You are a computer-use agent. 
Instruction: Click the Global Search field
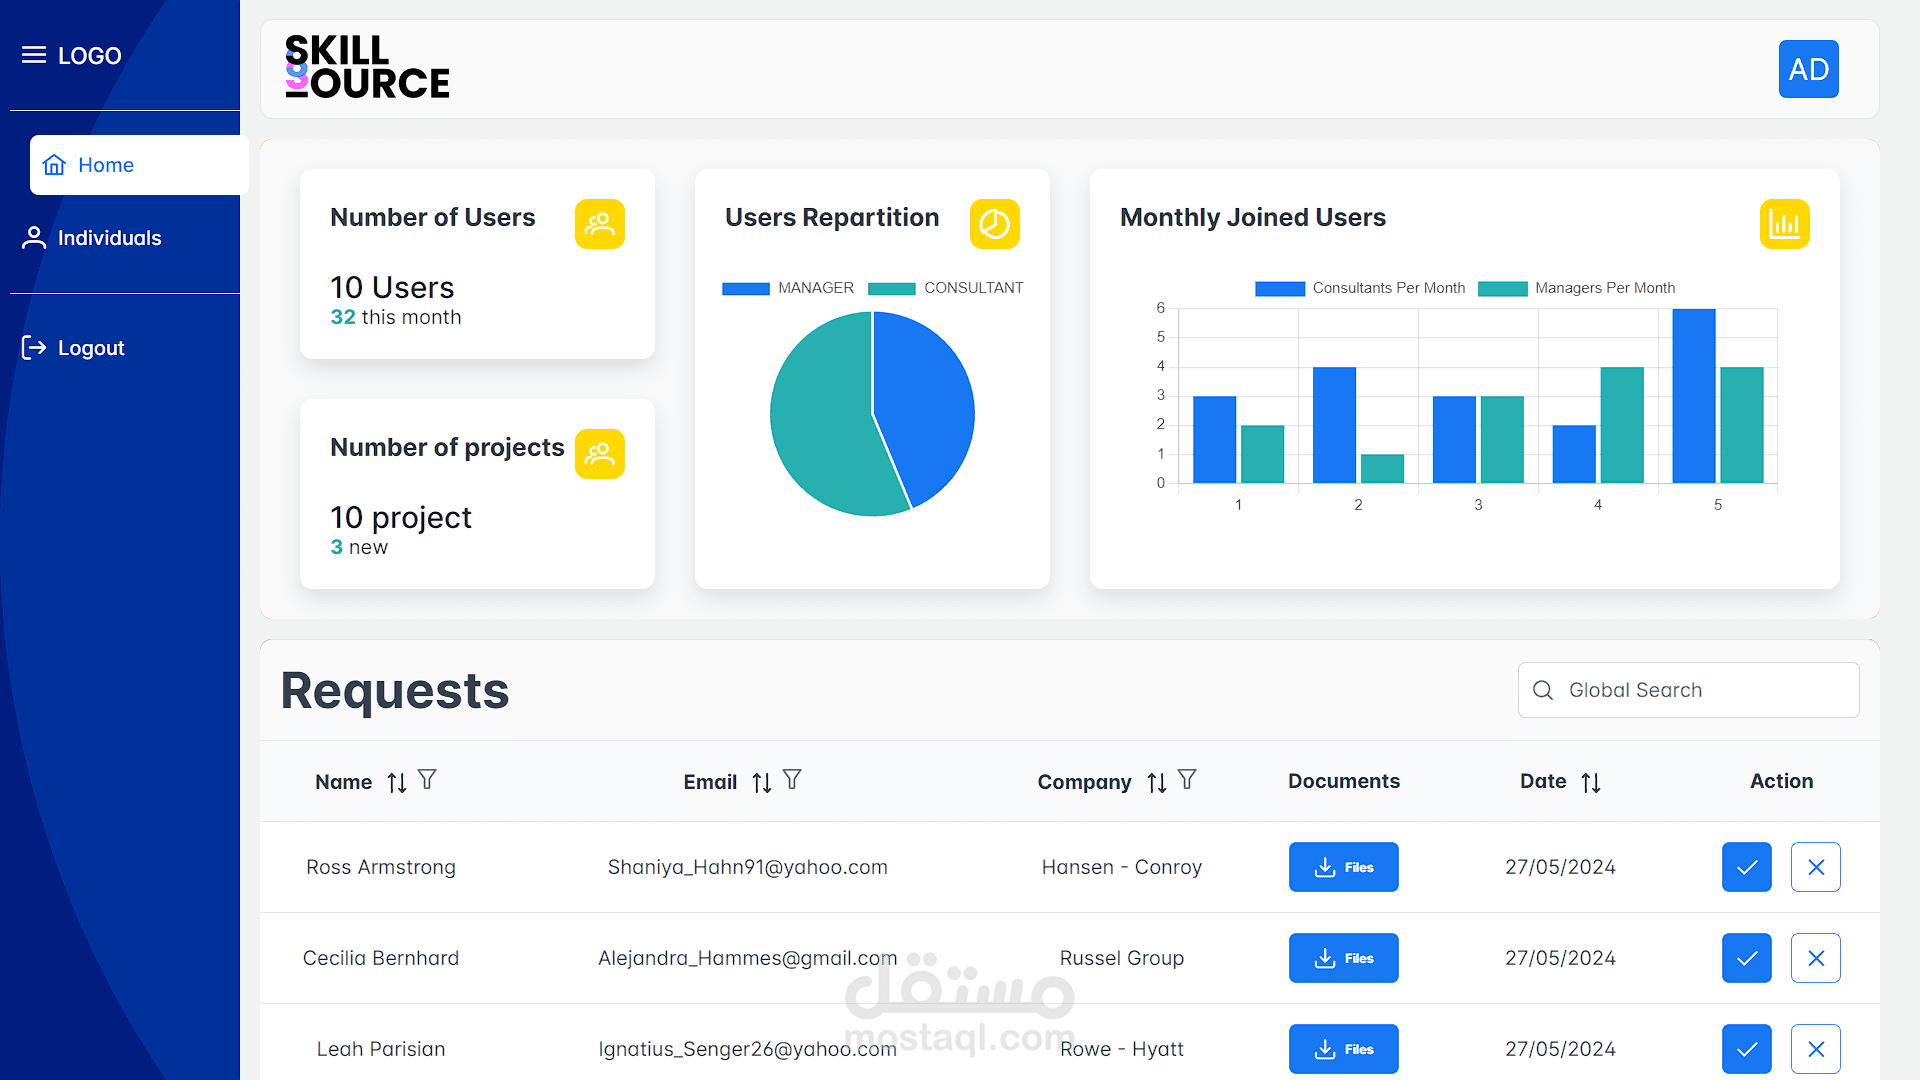(1689, 690)
